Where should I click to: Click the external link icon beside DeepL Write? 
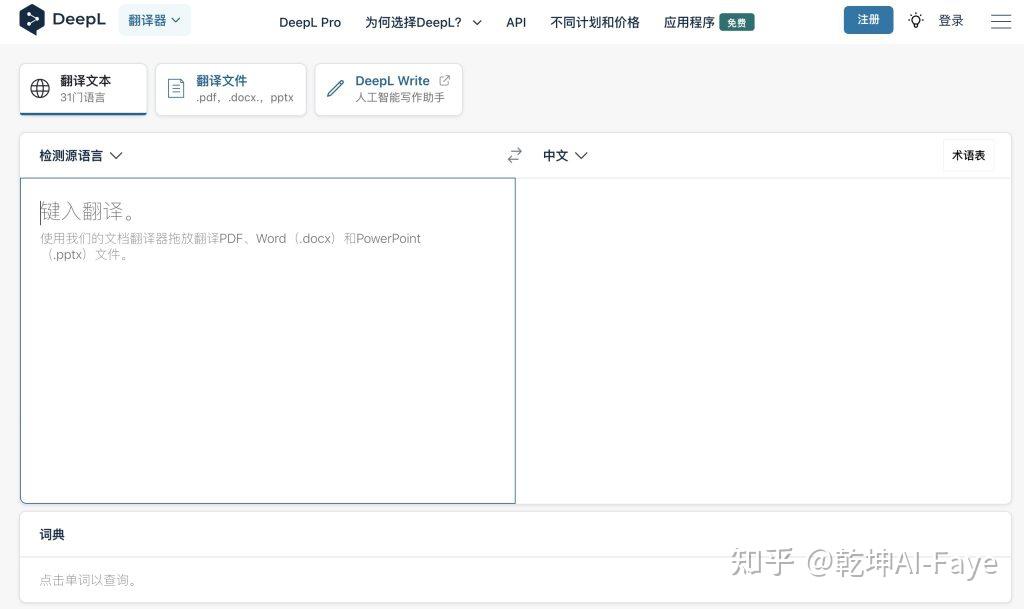(445, 80)
